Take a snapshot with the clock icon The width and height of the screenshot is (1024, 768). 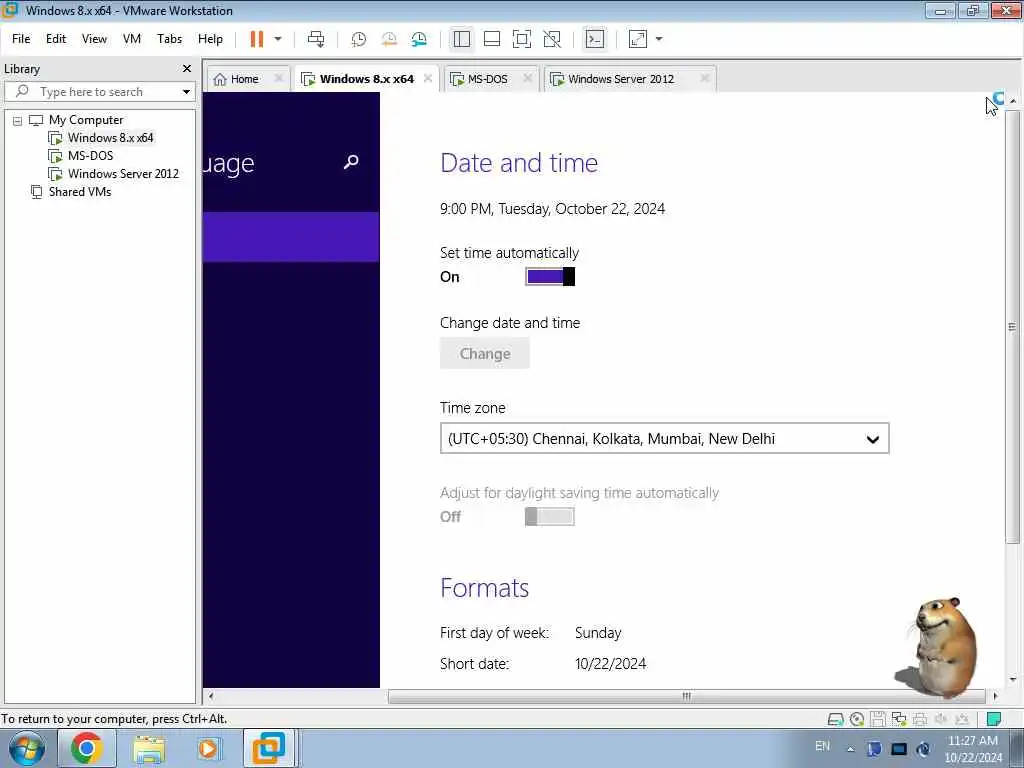pos(359,39)
